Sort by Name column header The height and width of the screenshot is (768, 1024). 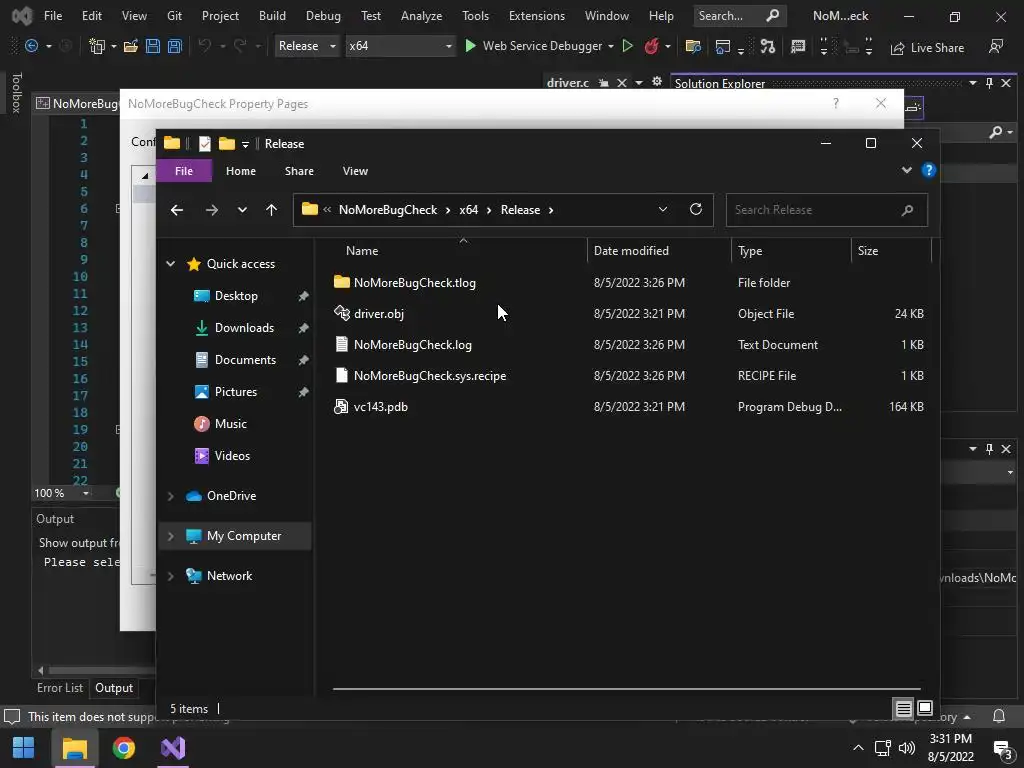coord(362,251)
